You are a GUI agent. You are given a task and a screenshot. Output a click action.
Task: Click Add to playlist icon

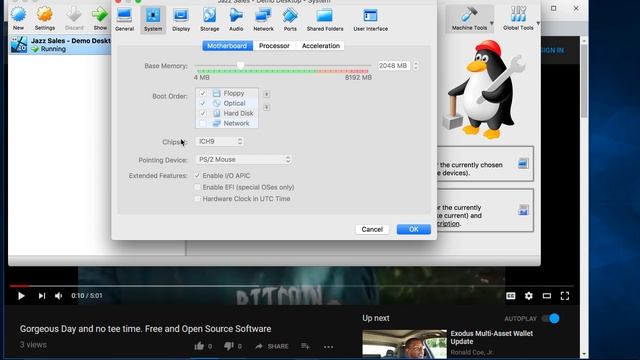(x=305, y=346)
